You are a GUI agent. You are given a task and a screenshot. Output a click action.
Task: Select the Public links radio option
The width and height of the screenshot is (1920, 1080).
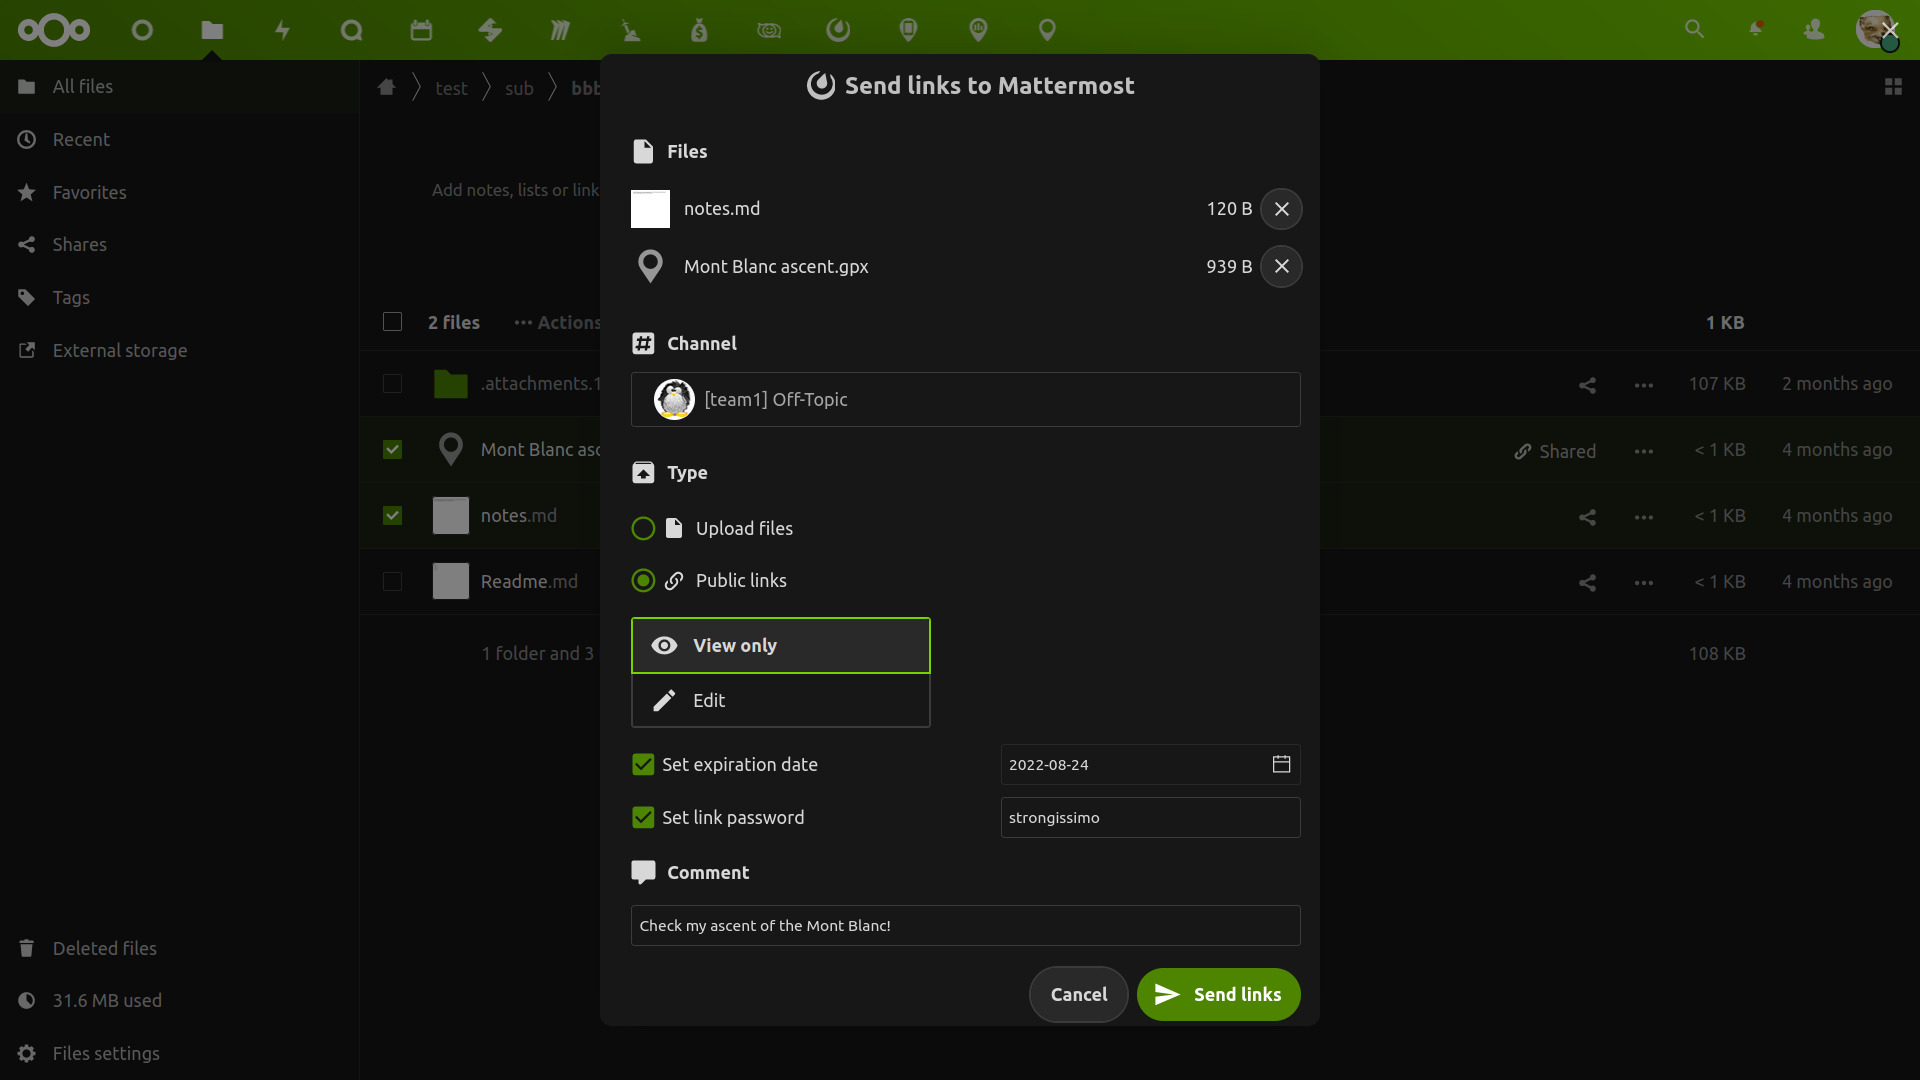point(643,580)
